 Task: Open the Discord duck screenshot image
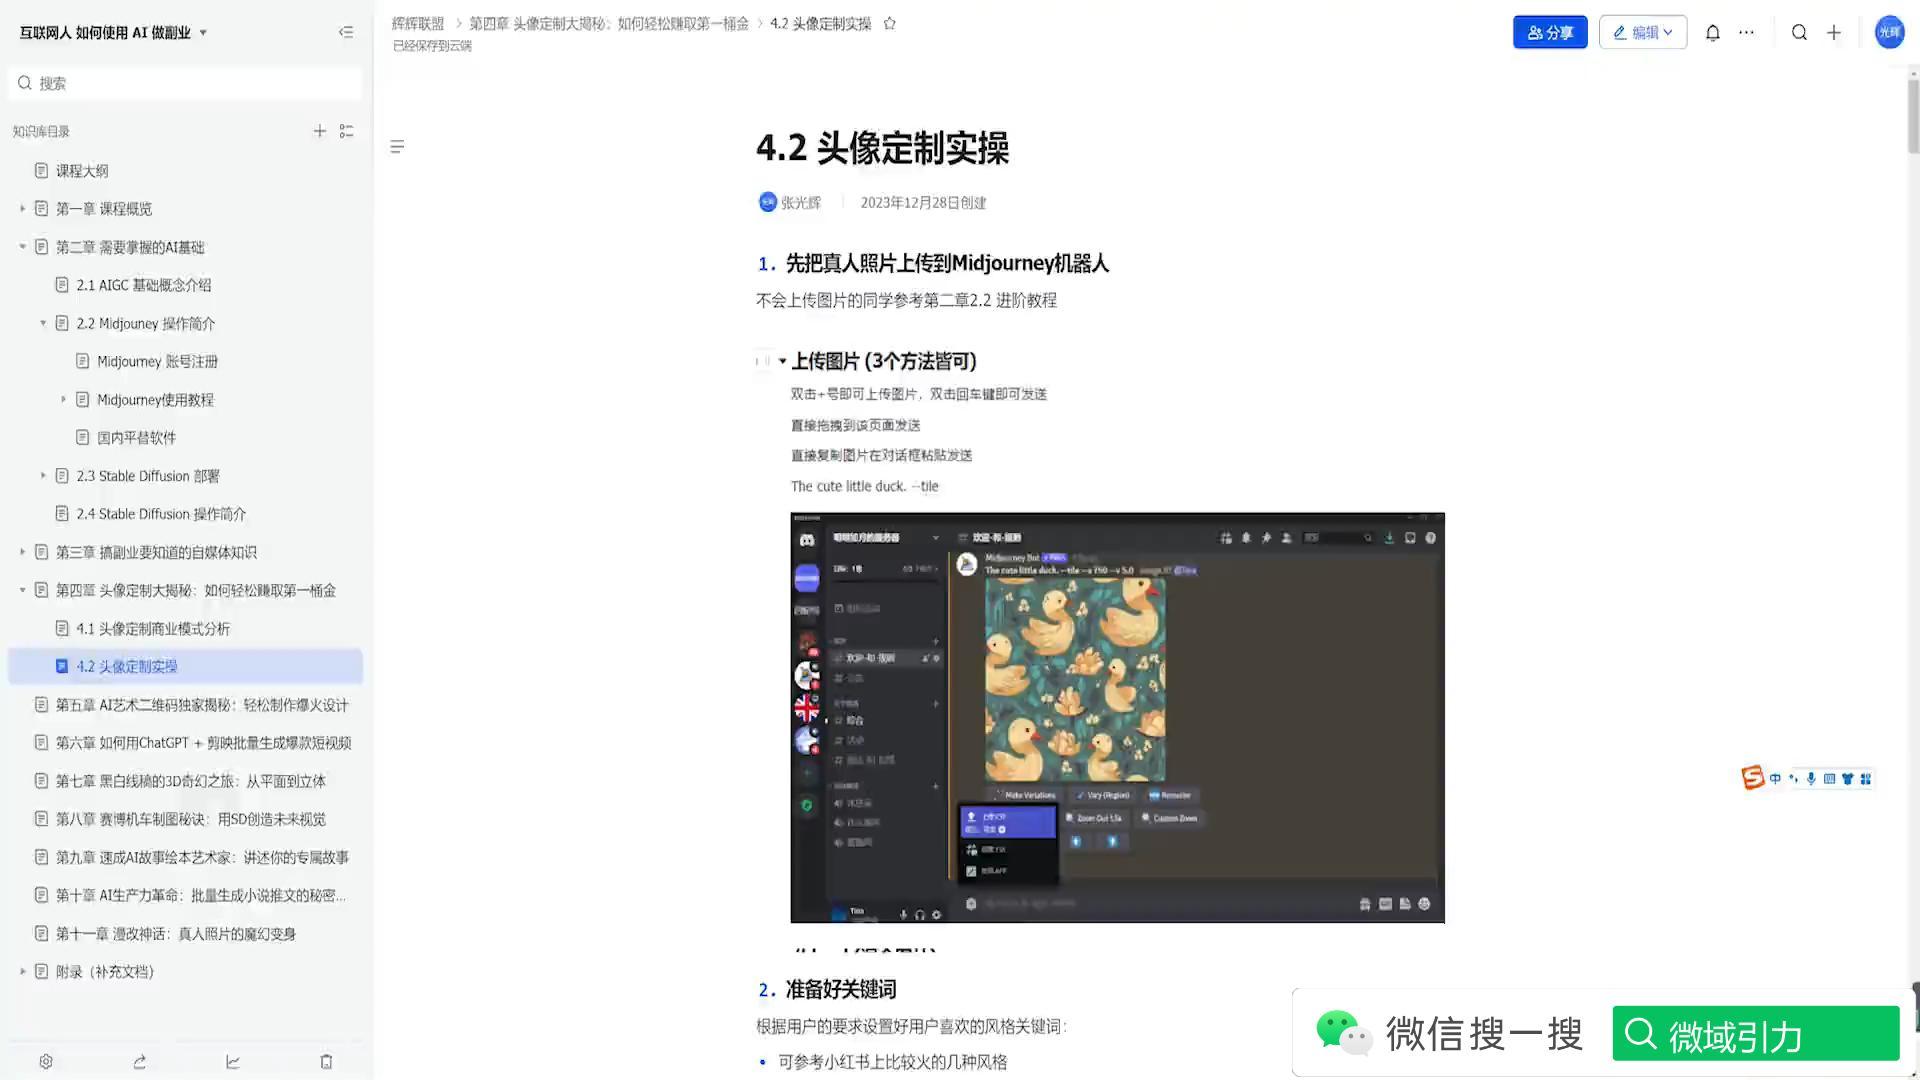[1117, 717]
